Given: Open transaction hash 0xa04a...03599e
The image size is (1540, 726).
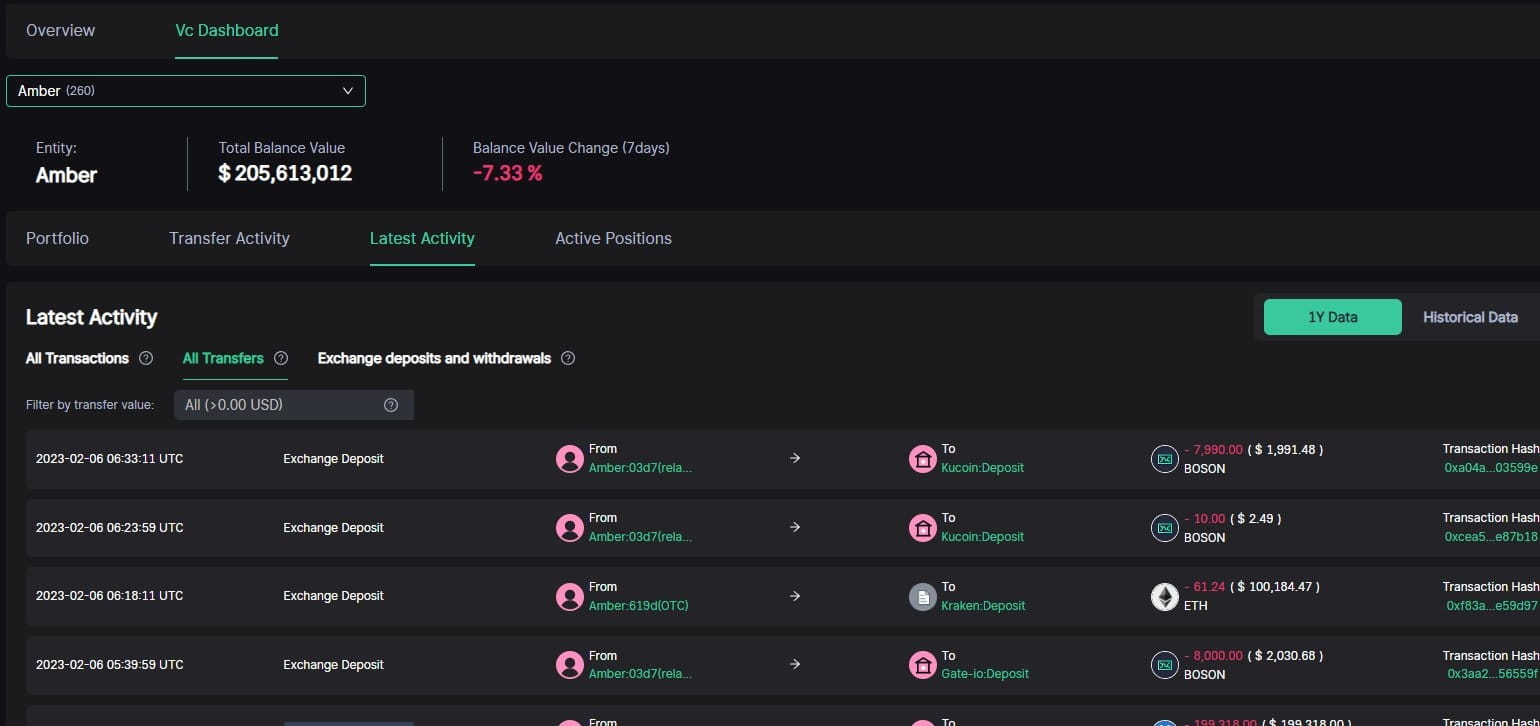Looking at the screenshot, I should click(x=1491, y=468).
